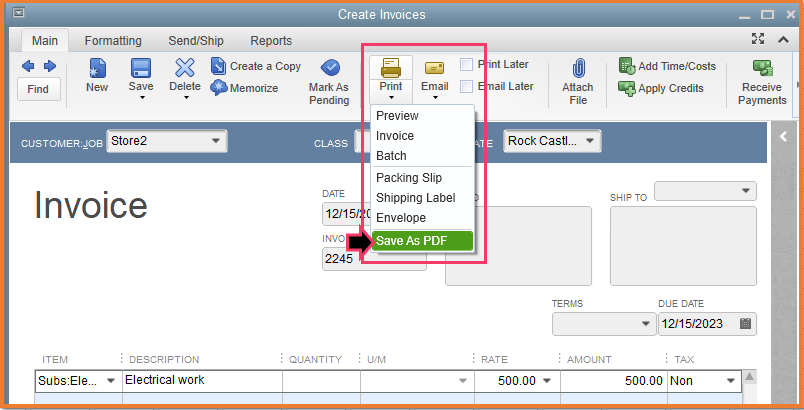
Task: Choose Shipping Label from the Print menu
Action: (423, 198)
